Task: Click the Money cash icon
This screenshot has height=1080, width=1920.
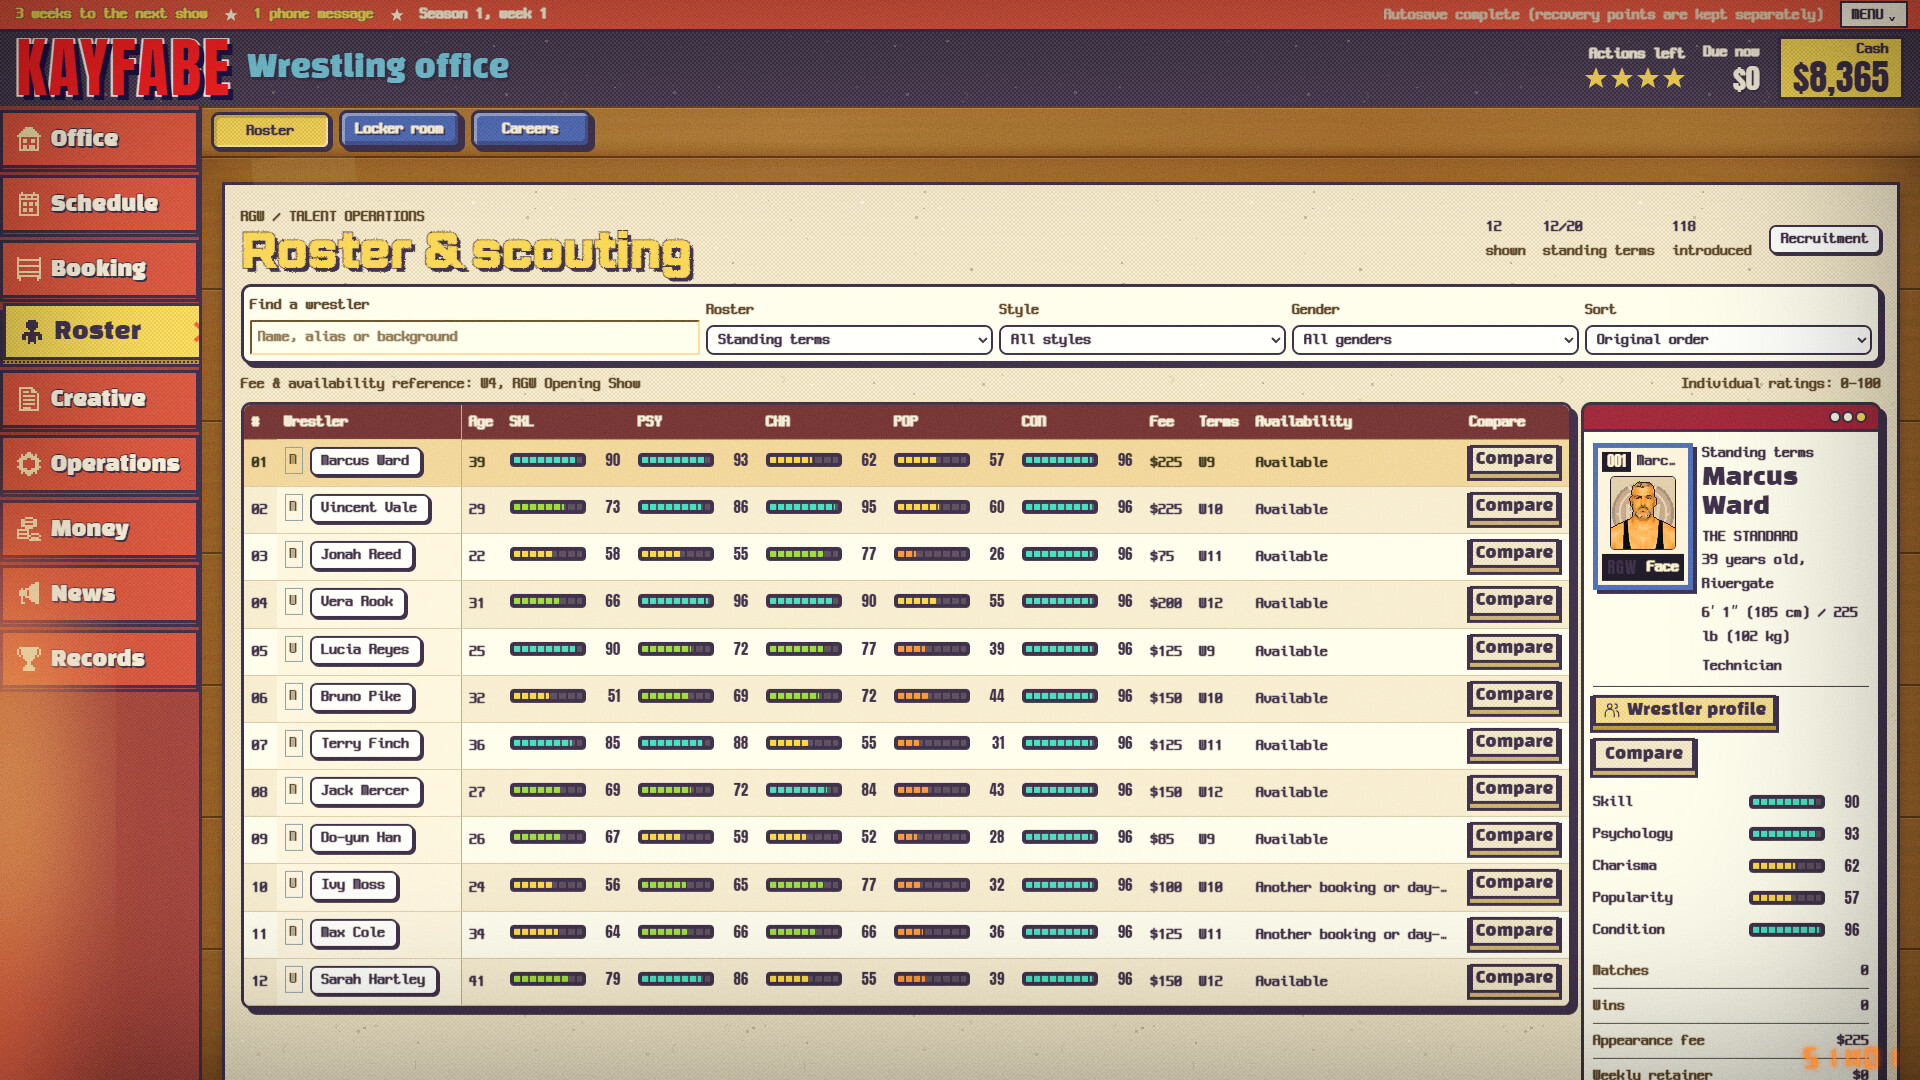Action: pos(29,529)
